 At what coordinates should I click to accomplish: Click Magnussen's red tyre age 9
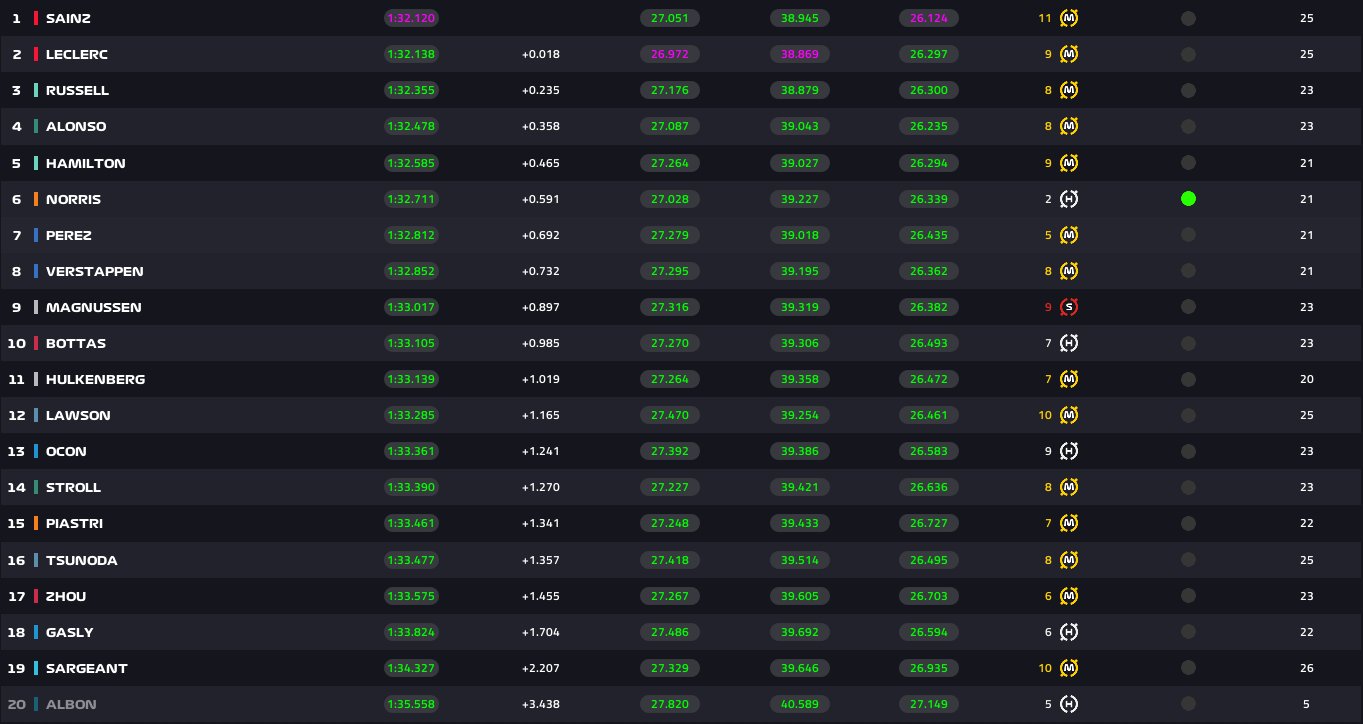coord(1048,307)
